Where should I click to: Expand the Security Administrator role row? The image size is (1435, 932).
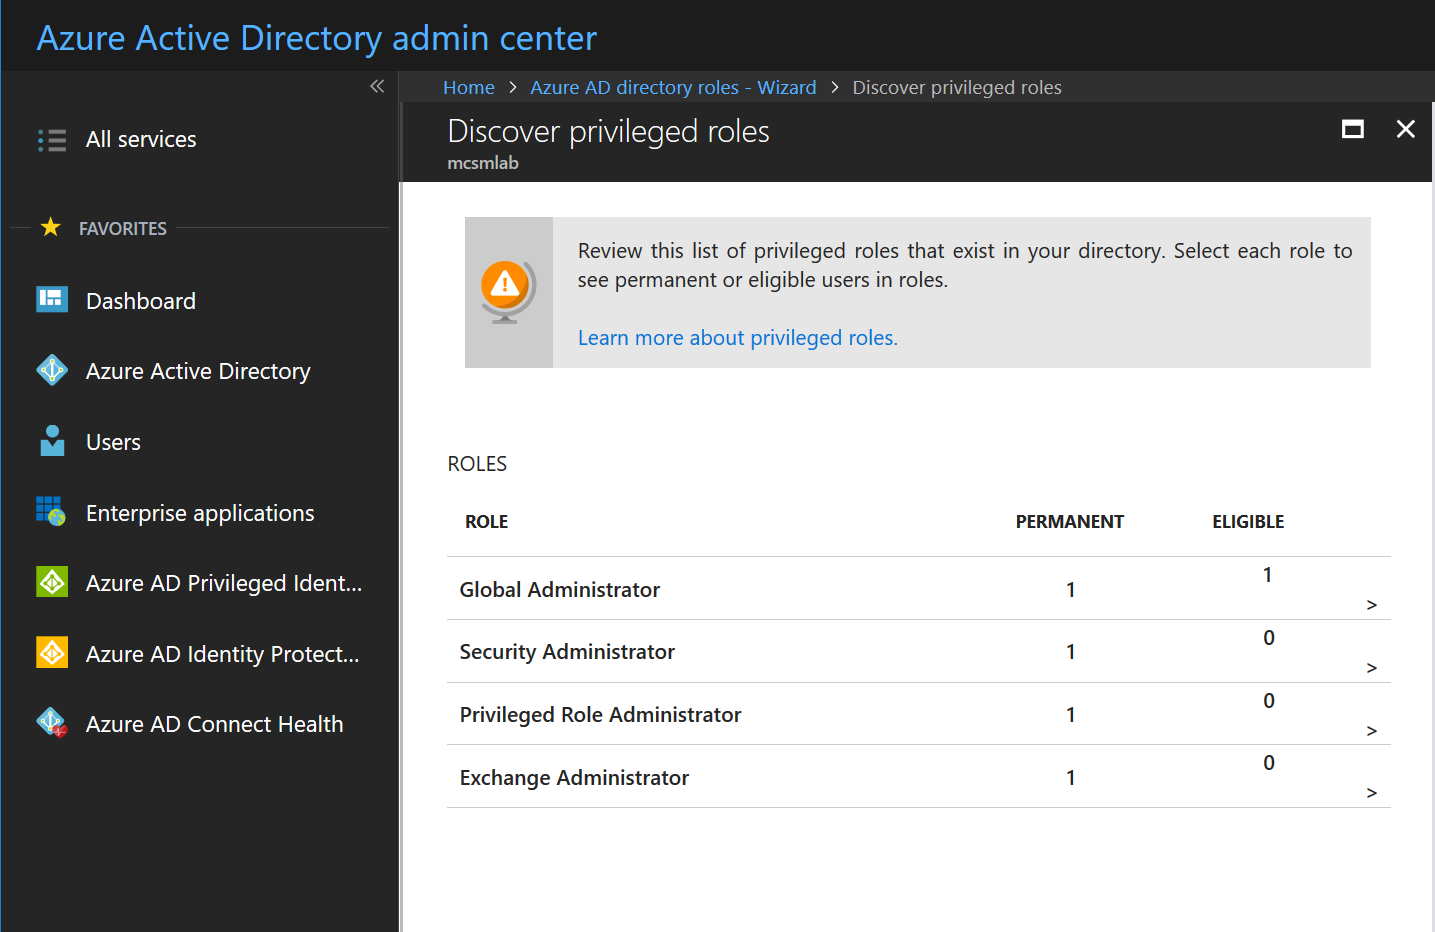[x=1371, y=667]
